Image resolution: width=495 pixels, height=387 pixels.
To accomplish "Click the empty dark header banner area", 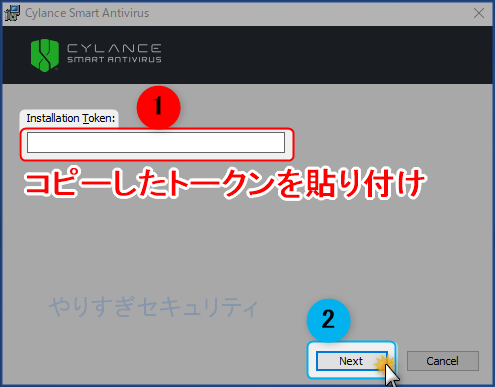I will pyautogui.click(x=327, y=55).
